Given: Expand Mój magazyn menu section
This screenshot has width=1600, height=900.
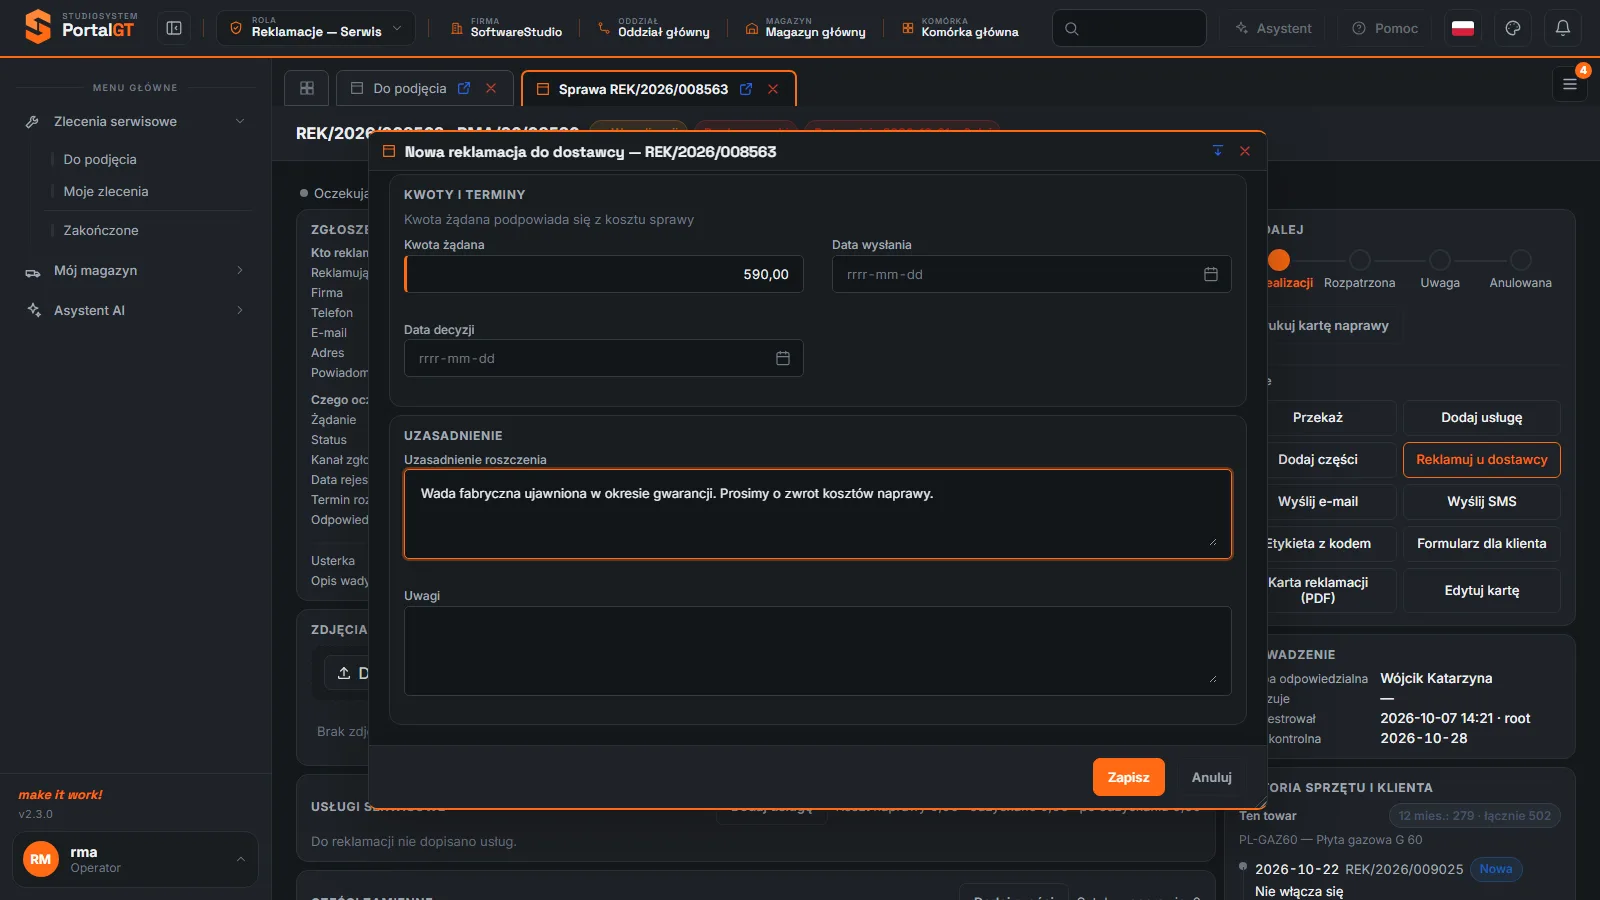Looking at the screenshot, I should 136,270.
